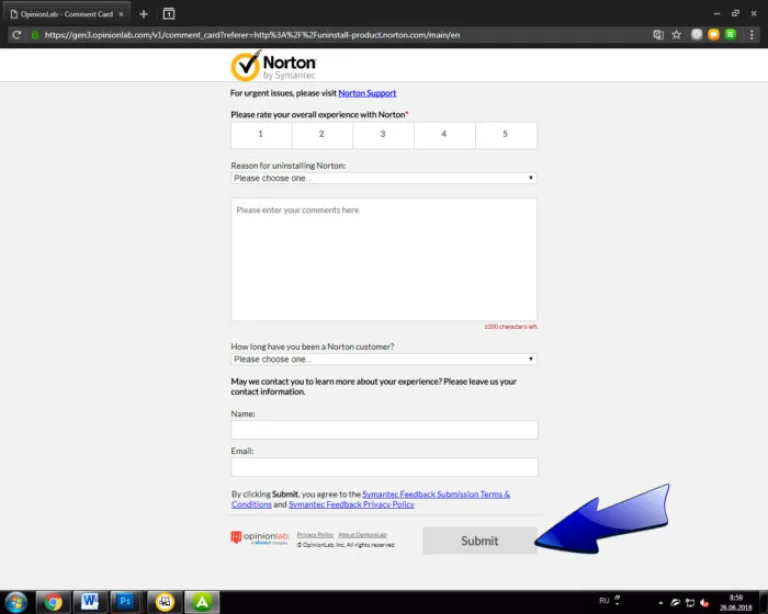The image size is (768, 614).
Task: Open the Norton Support link
Action: pyautogui.click(x=367, y=93)
